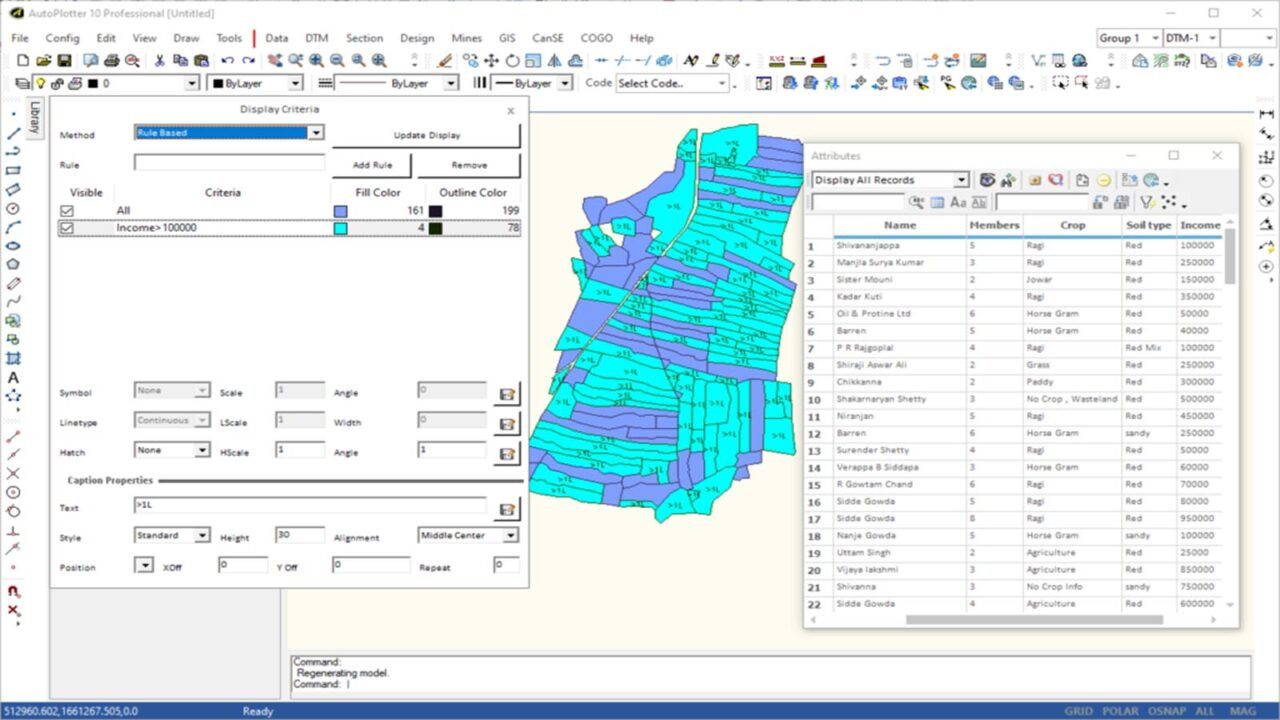The width and height of the screenshot is (1280, 720).
Task: Select the Line tool in left toolbar
Action: pyautogui.click(x=14, y=133)
